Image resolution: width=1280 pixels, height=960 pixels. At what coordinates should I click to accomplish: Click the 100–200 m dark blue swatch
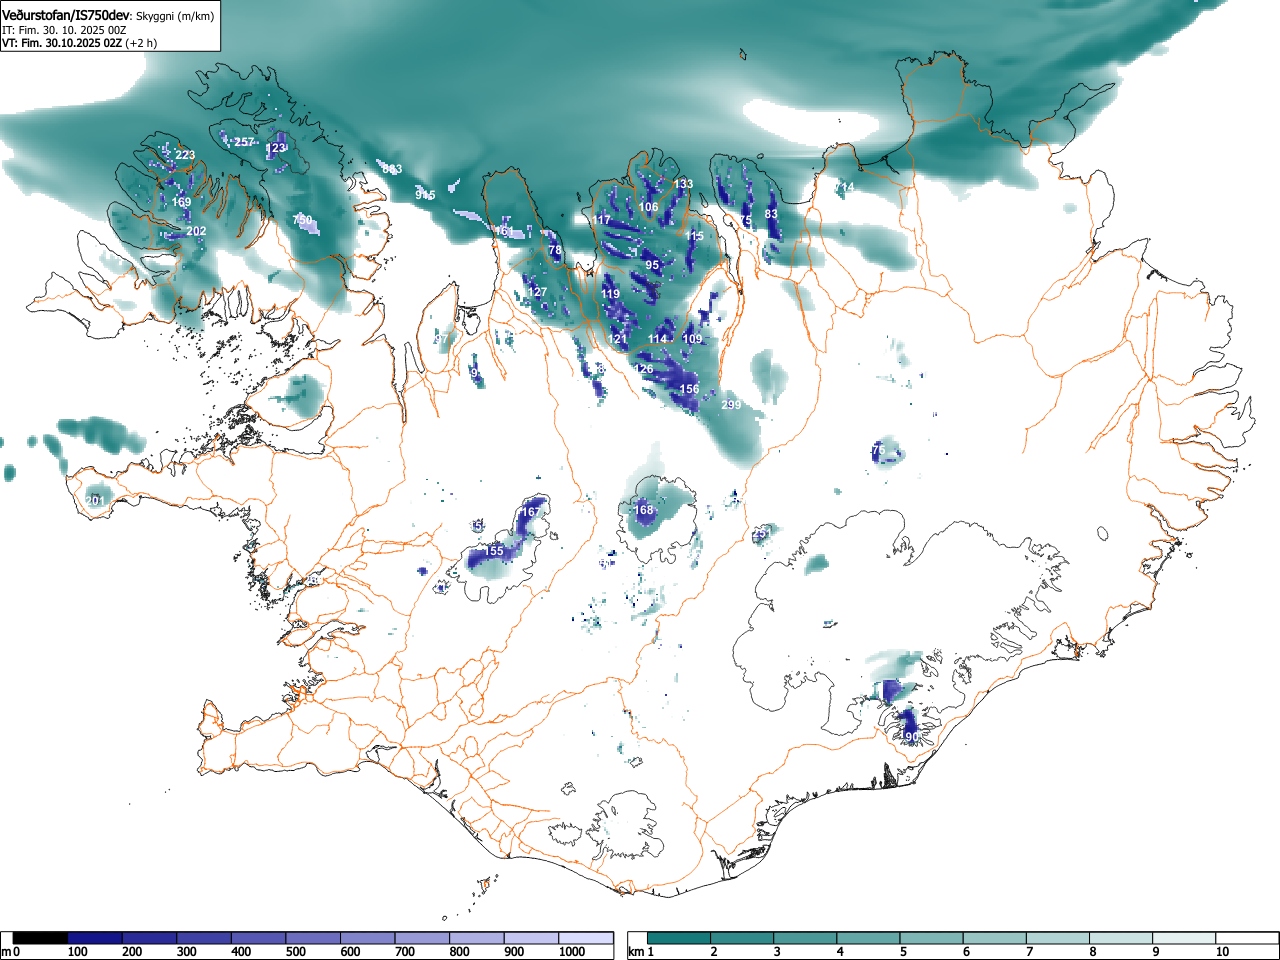(x=95, y=938)
